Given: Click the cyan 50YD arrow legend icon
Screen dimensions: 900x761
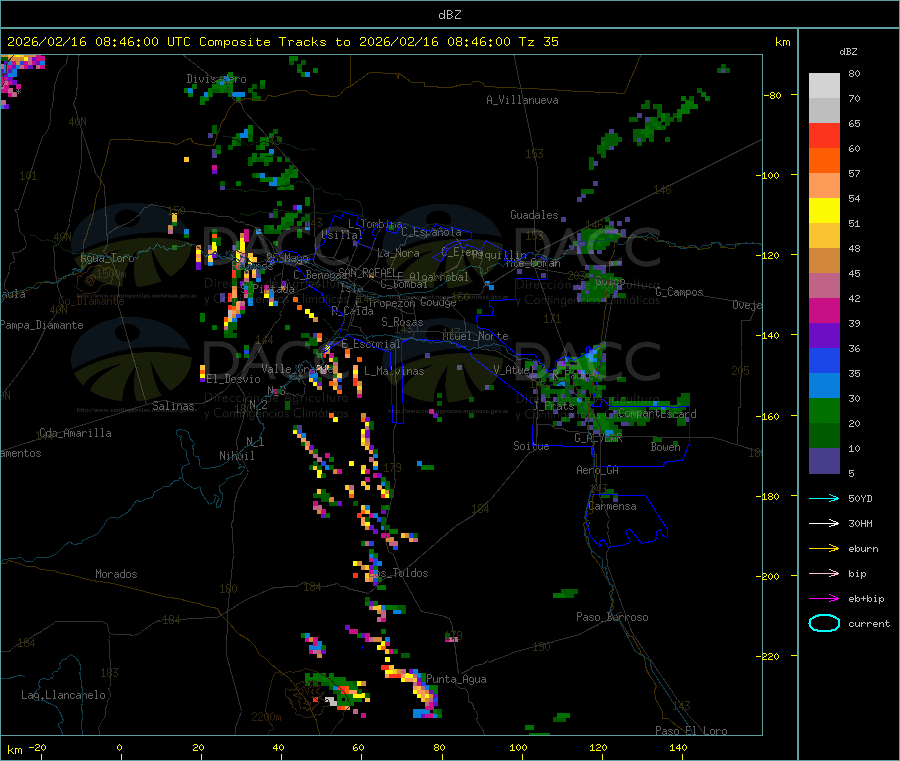Looking at the screenshot, I should pyautogui.click(x=824, y=498).
